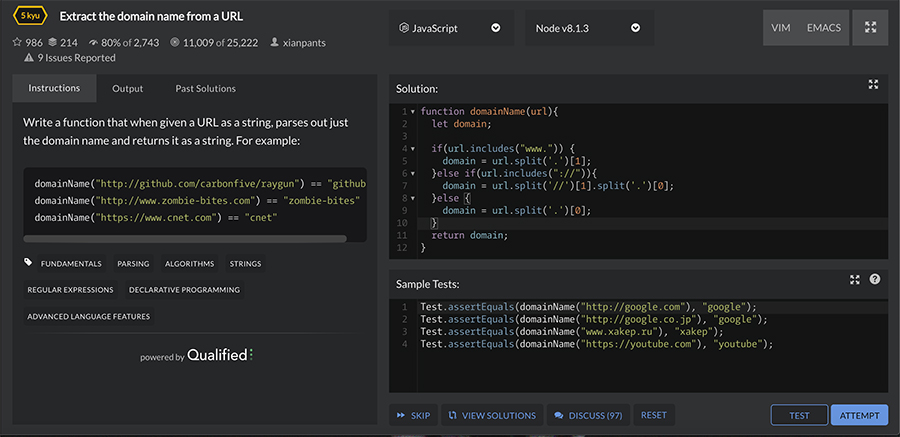Select the ADVANCED LANGUAGE FEATURES tag

pos(88,316)
